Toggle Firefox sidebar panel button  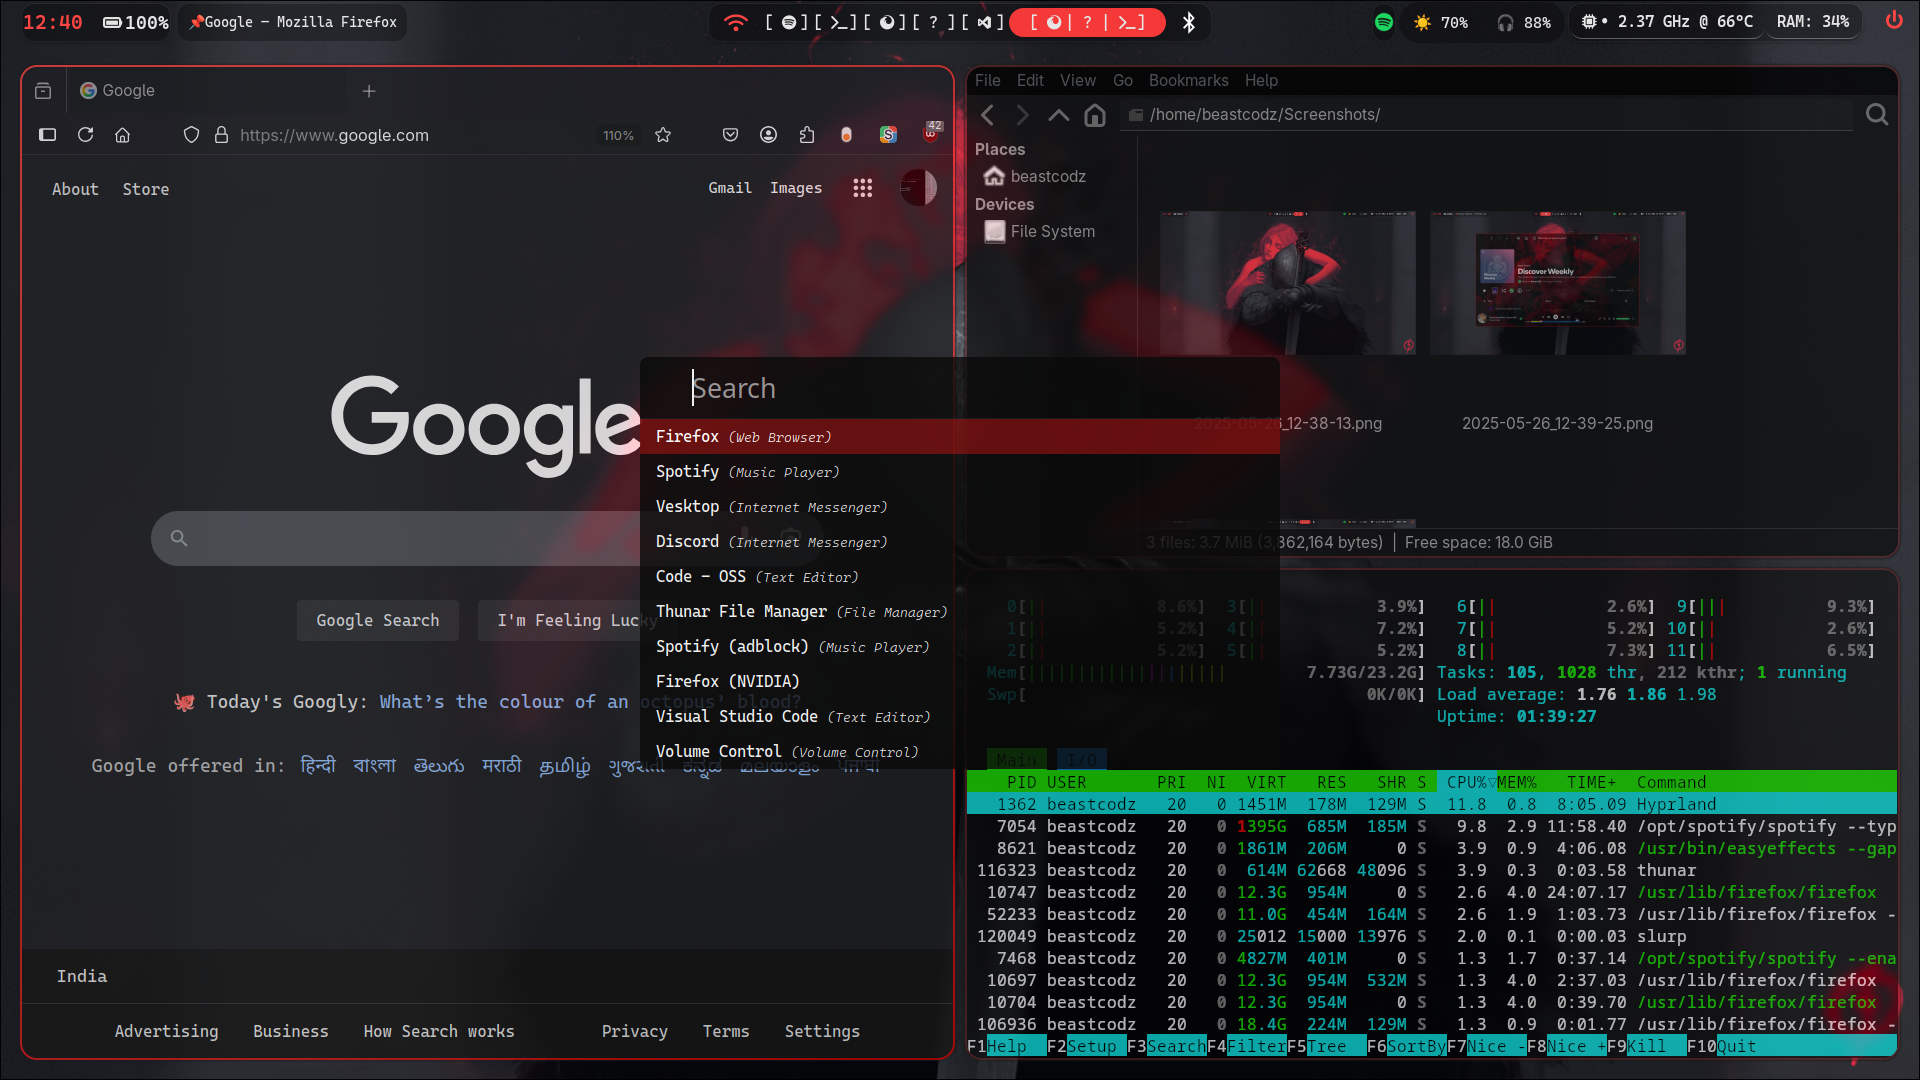point(47,135)
